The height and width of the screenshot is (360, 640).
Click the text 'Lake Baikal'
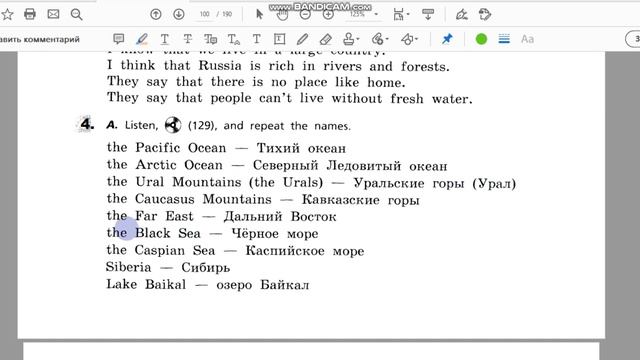point(146,284)
